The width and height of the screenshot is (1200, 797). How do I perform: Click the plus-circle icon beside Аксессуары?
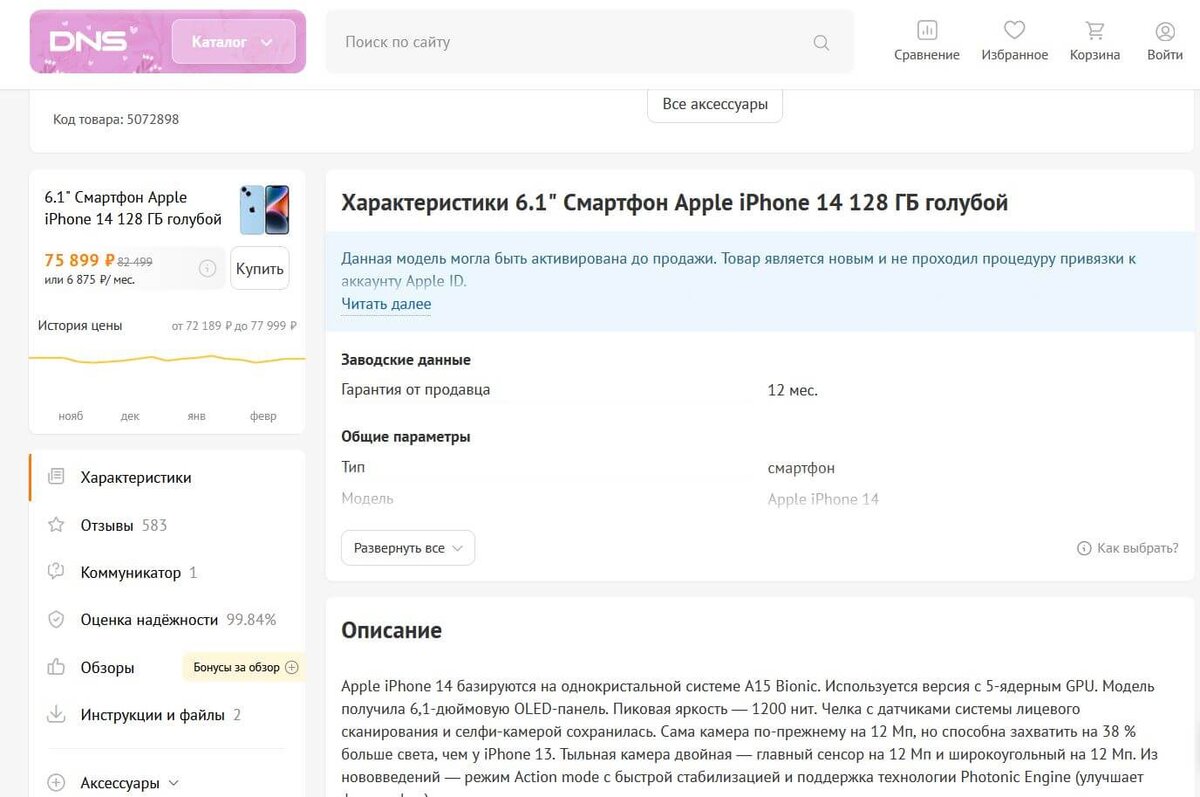point(56,783)
